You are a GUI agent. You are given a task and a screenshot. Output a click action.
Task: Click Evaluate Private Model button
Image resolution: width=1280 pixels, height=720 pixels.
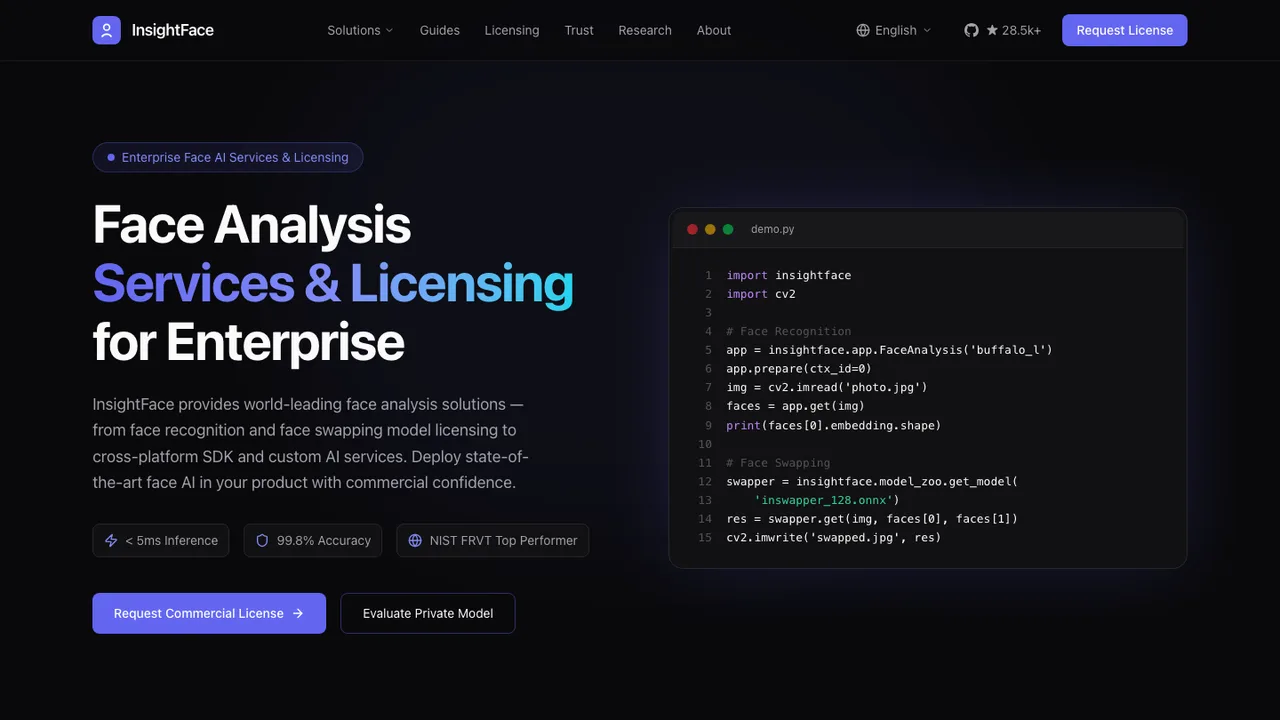click(x=428, y=613)
